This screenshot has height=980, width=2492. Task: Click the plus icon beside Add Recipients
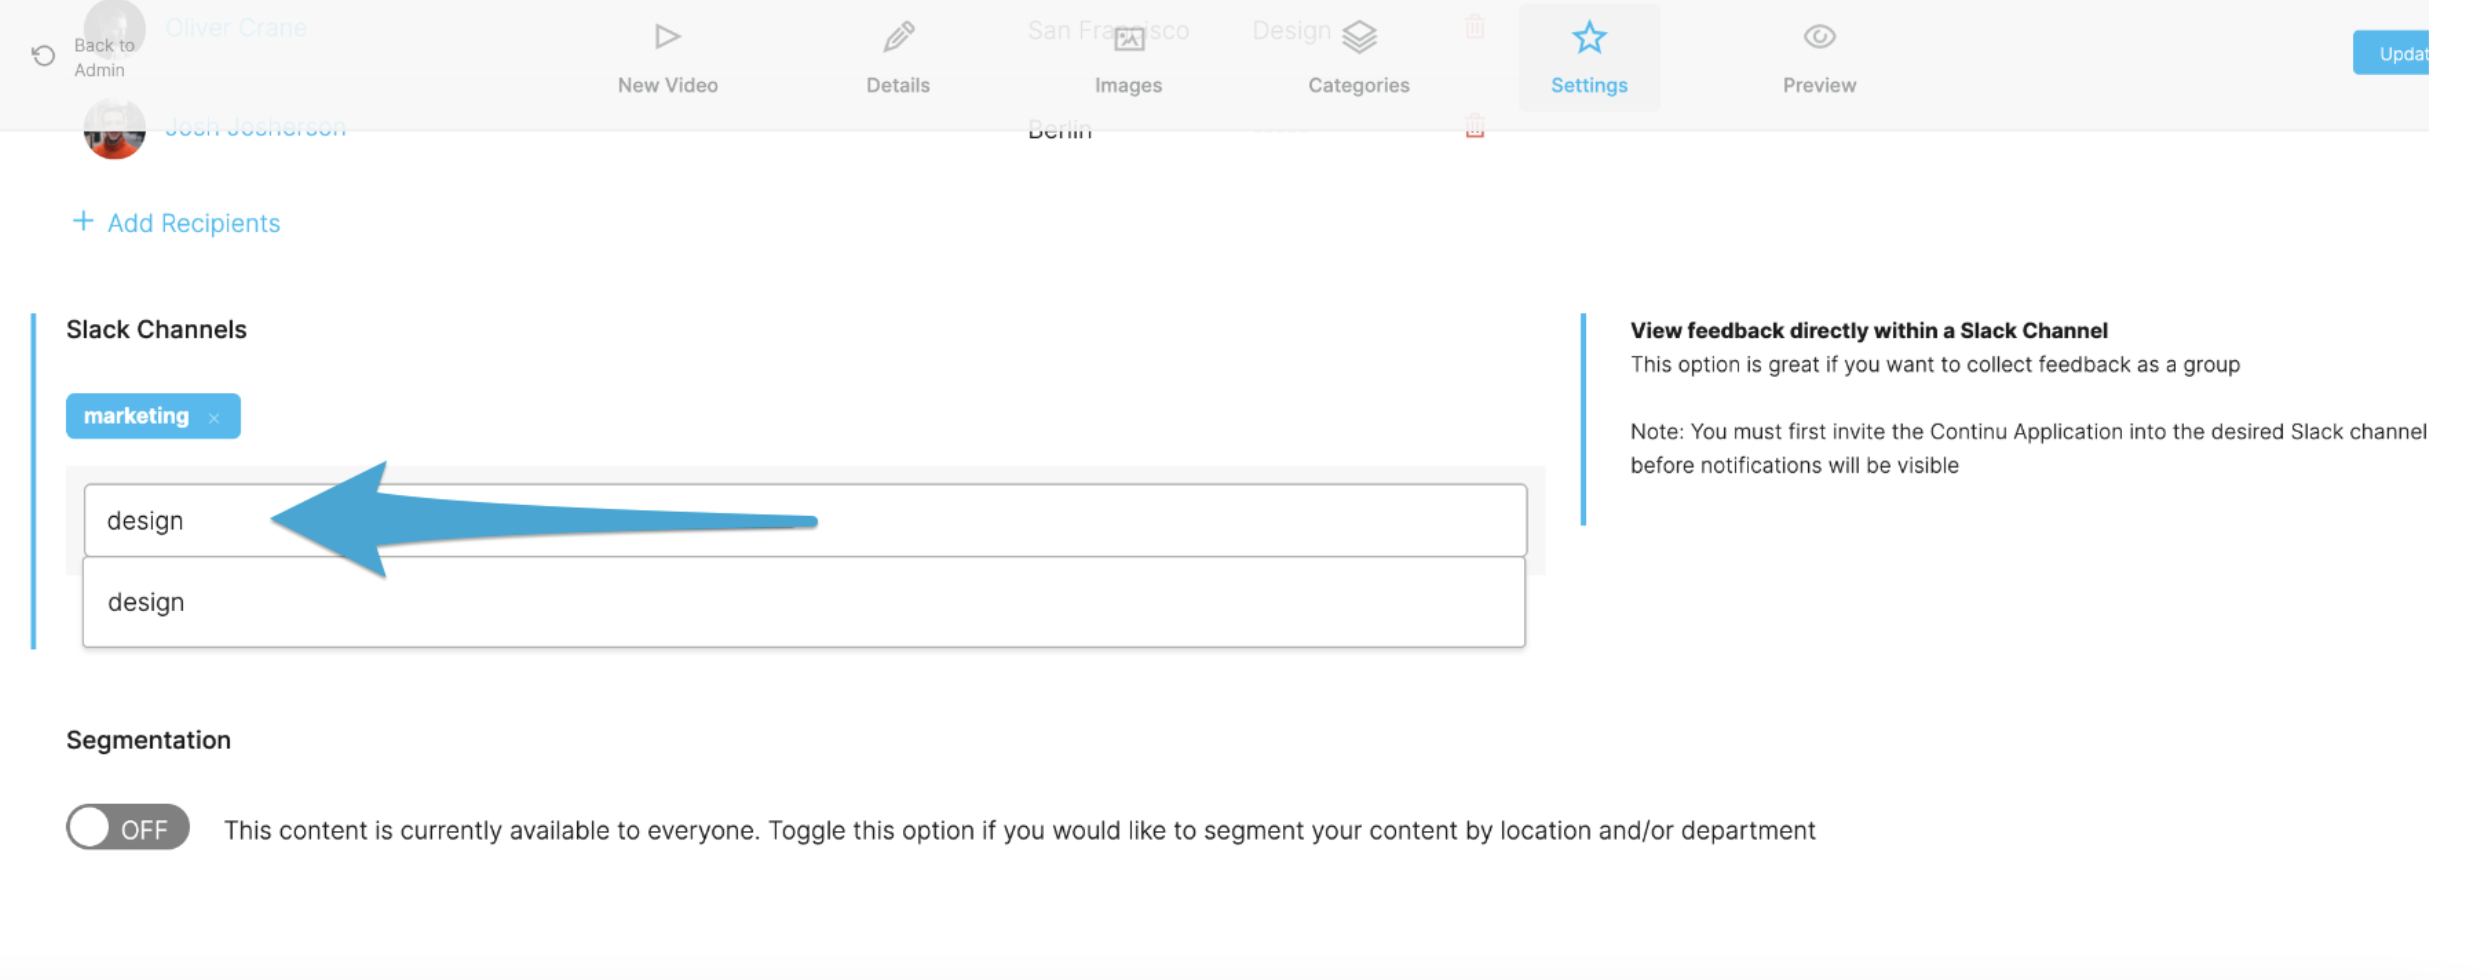click(83, 221)
